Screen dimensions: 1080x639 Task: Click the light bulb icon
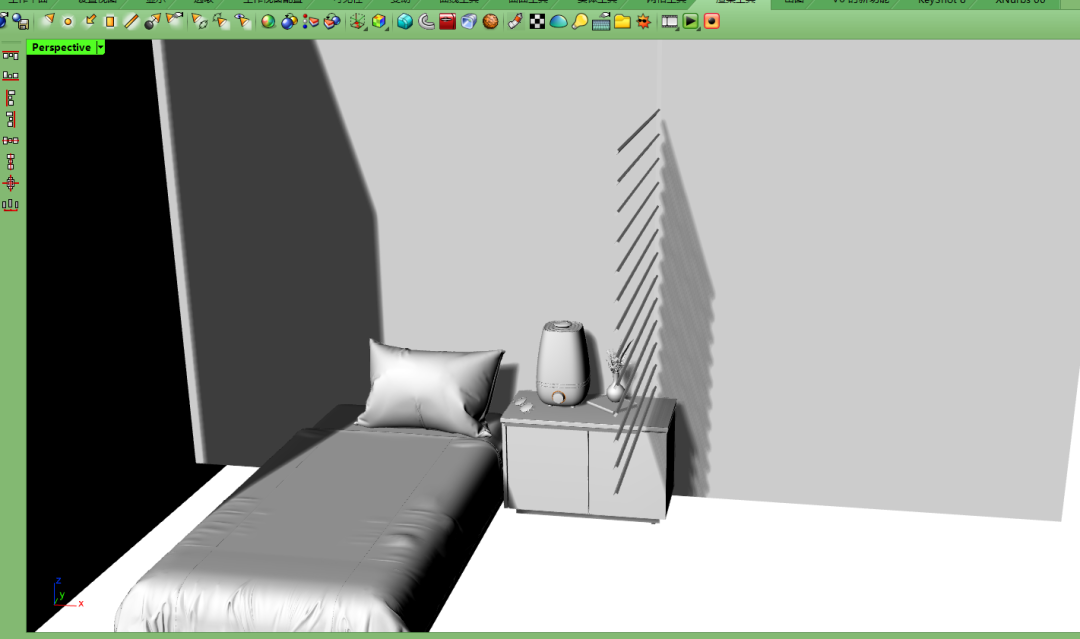point(580,21)
